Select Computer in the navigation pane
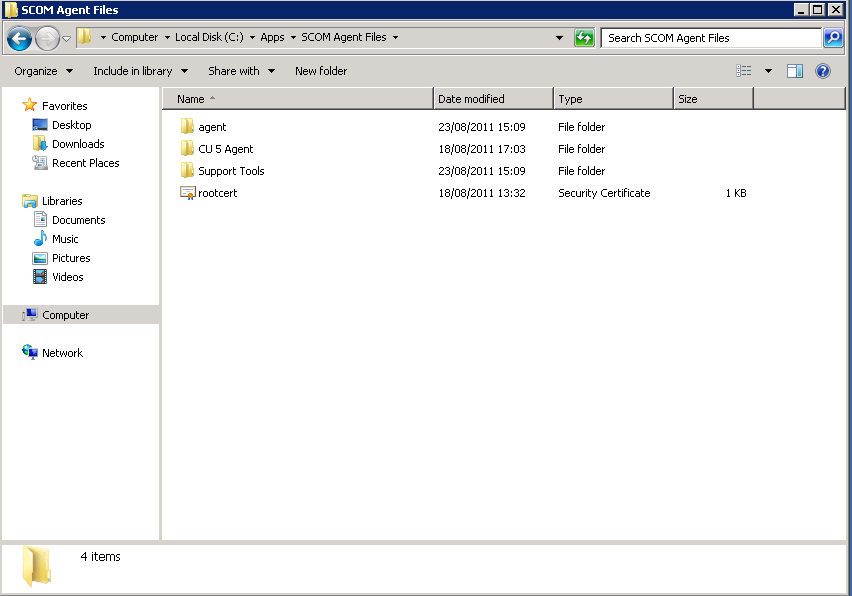This screenshot has height=596, width=852. (81, 315)
